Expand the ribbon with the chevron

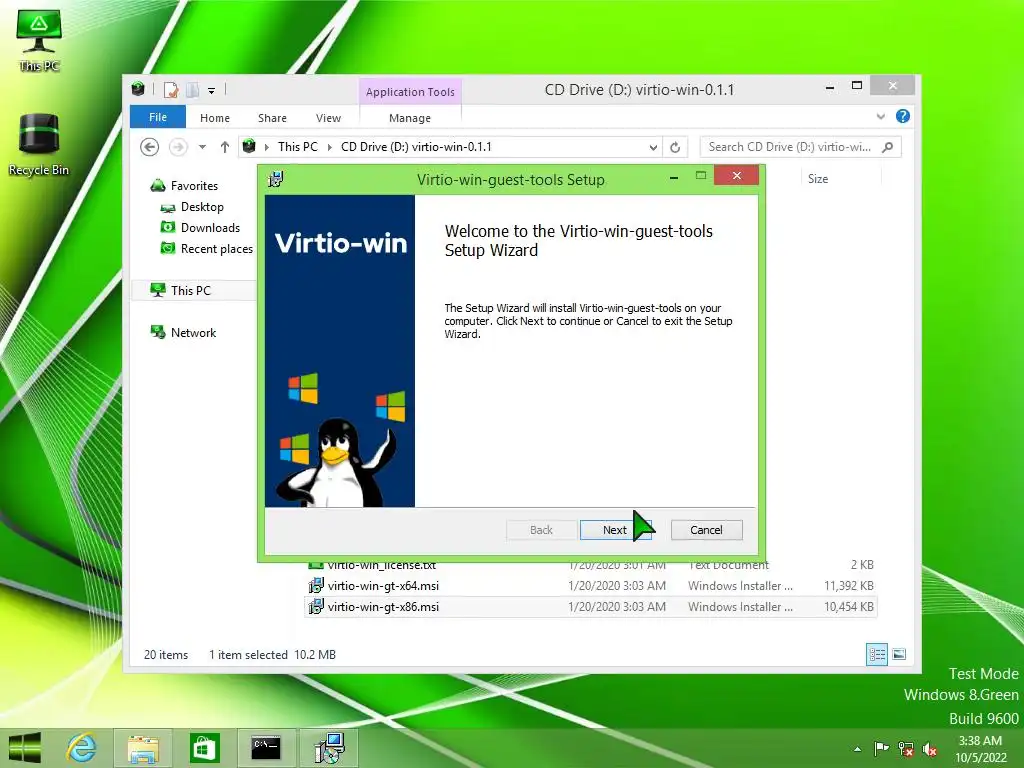tap(881, 116)
